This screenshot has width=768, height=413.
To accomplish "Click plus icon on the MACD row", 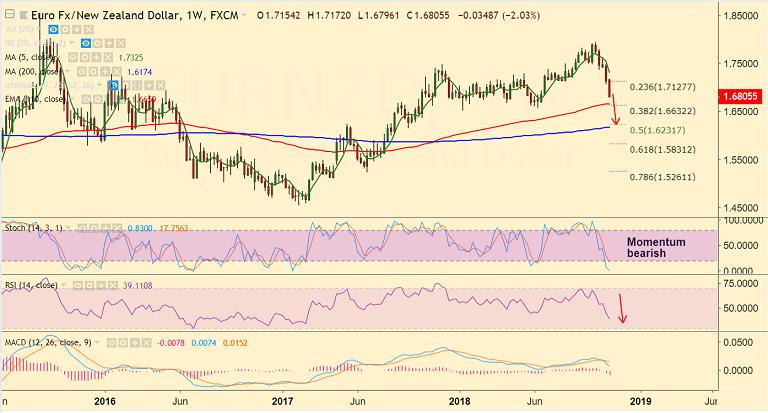I will [x=135, y=342].
